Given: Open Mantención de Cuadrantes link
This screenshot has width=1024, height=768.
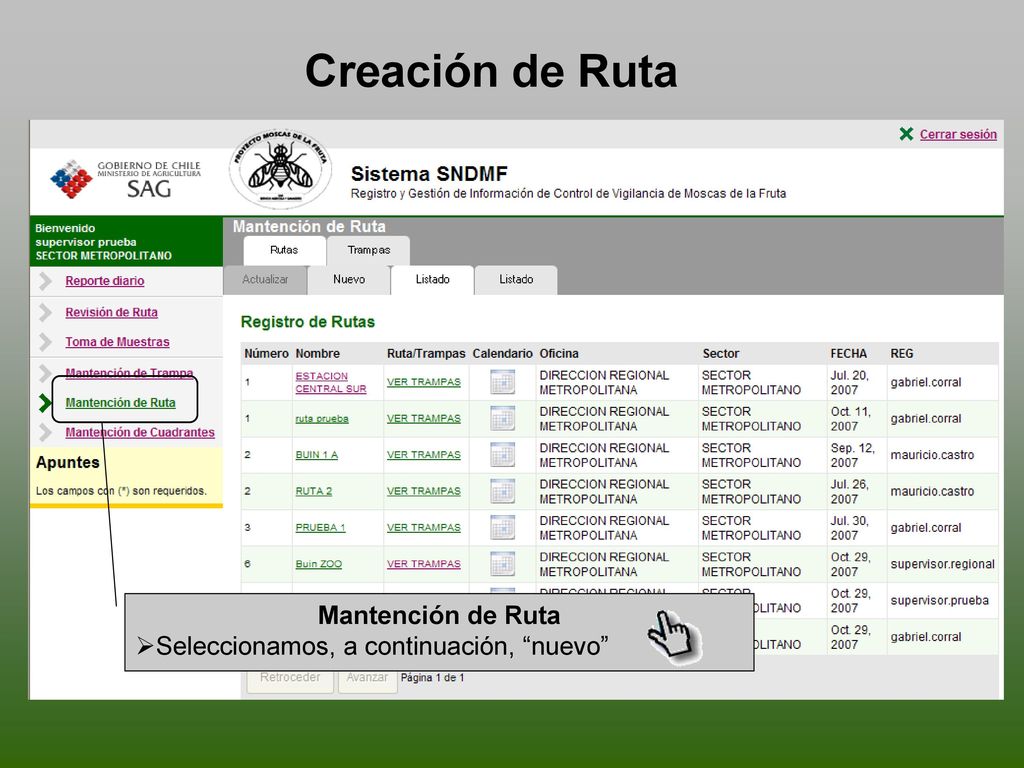Looking at the screenshot, I should coord(140,432).
